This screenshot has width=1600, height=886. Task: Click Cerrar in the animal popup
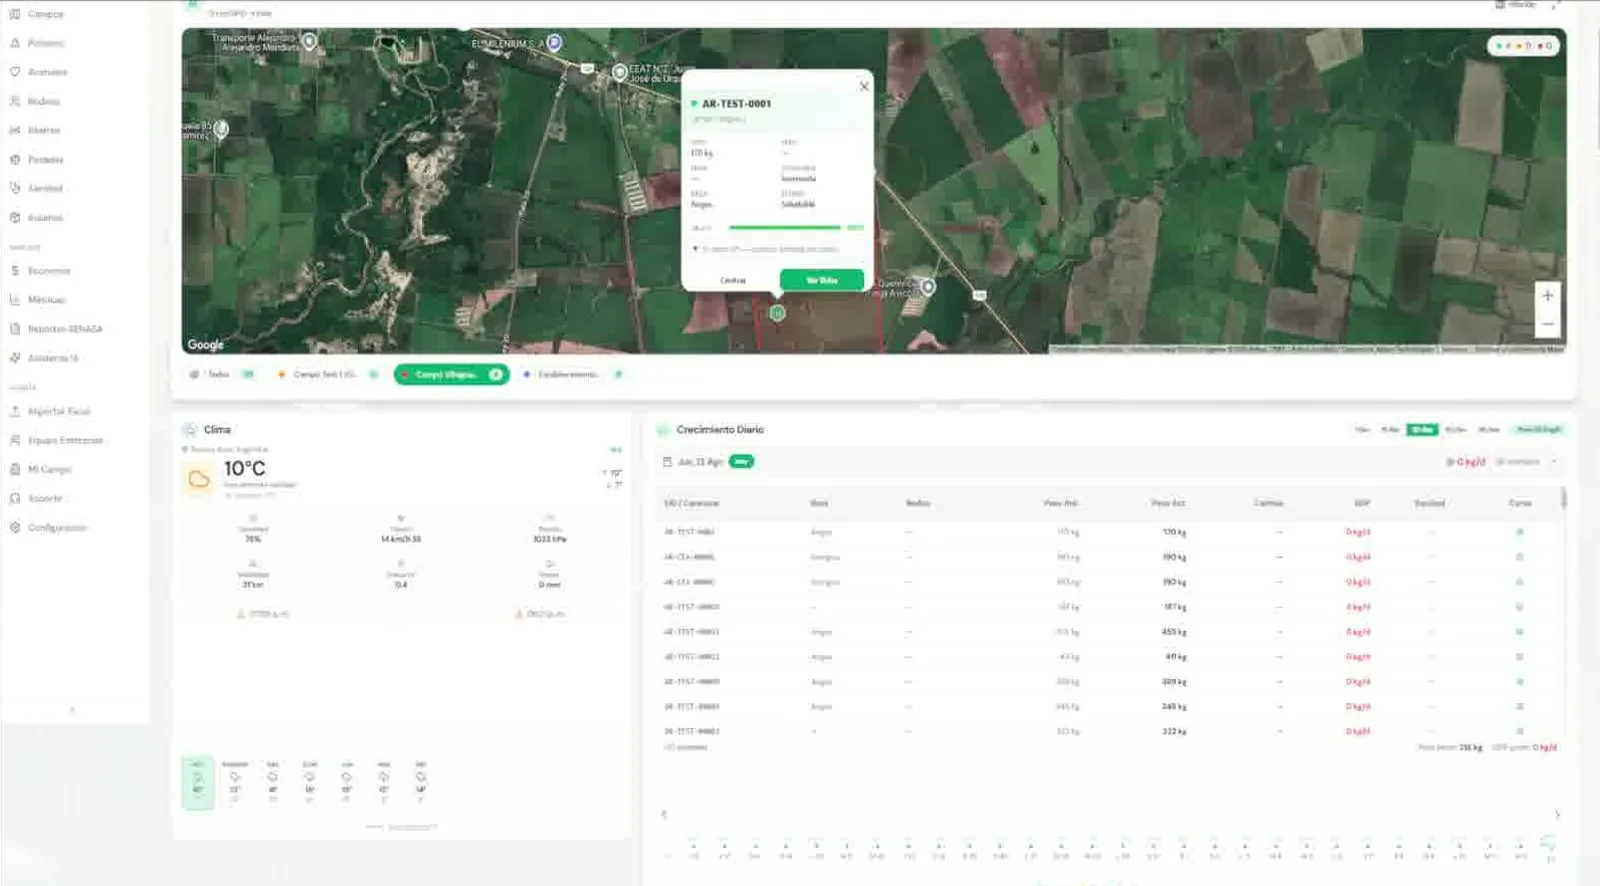click(x=733, y=280)
